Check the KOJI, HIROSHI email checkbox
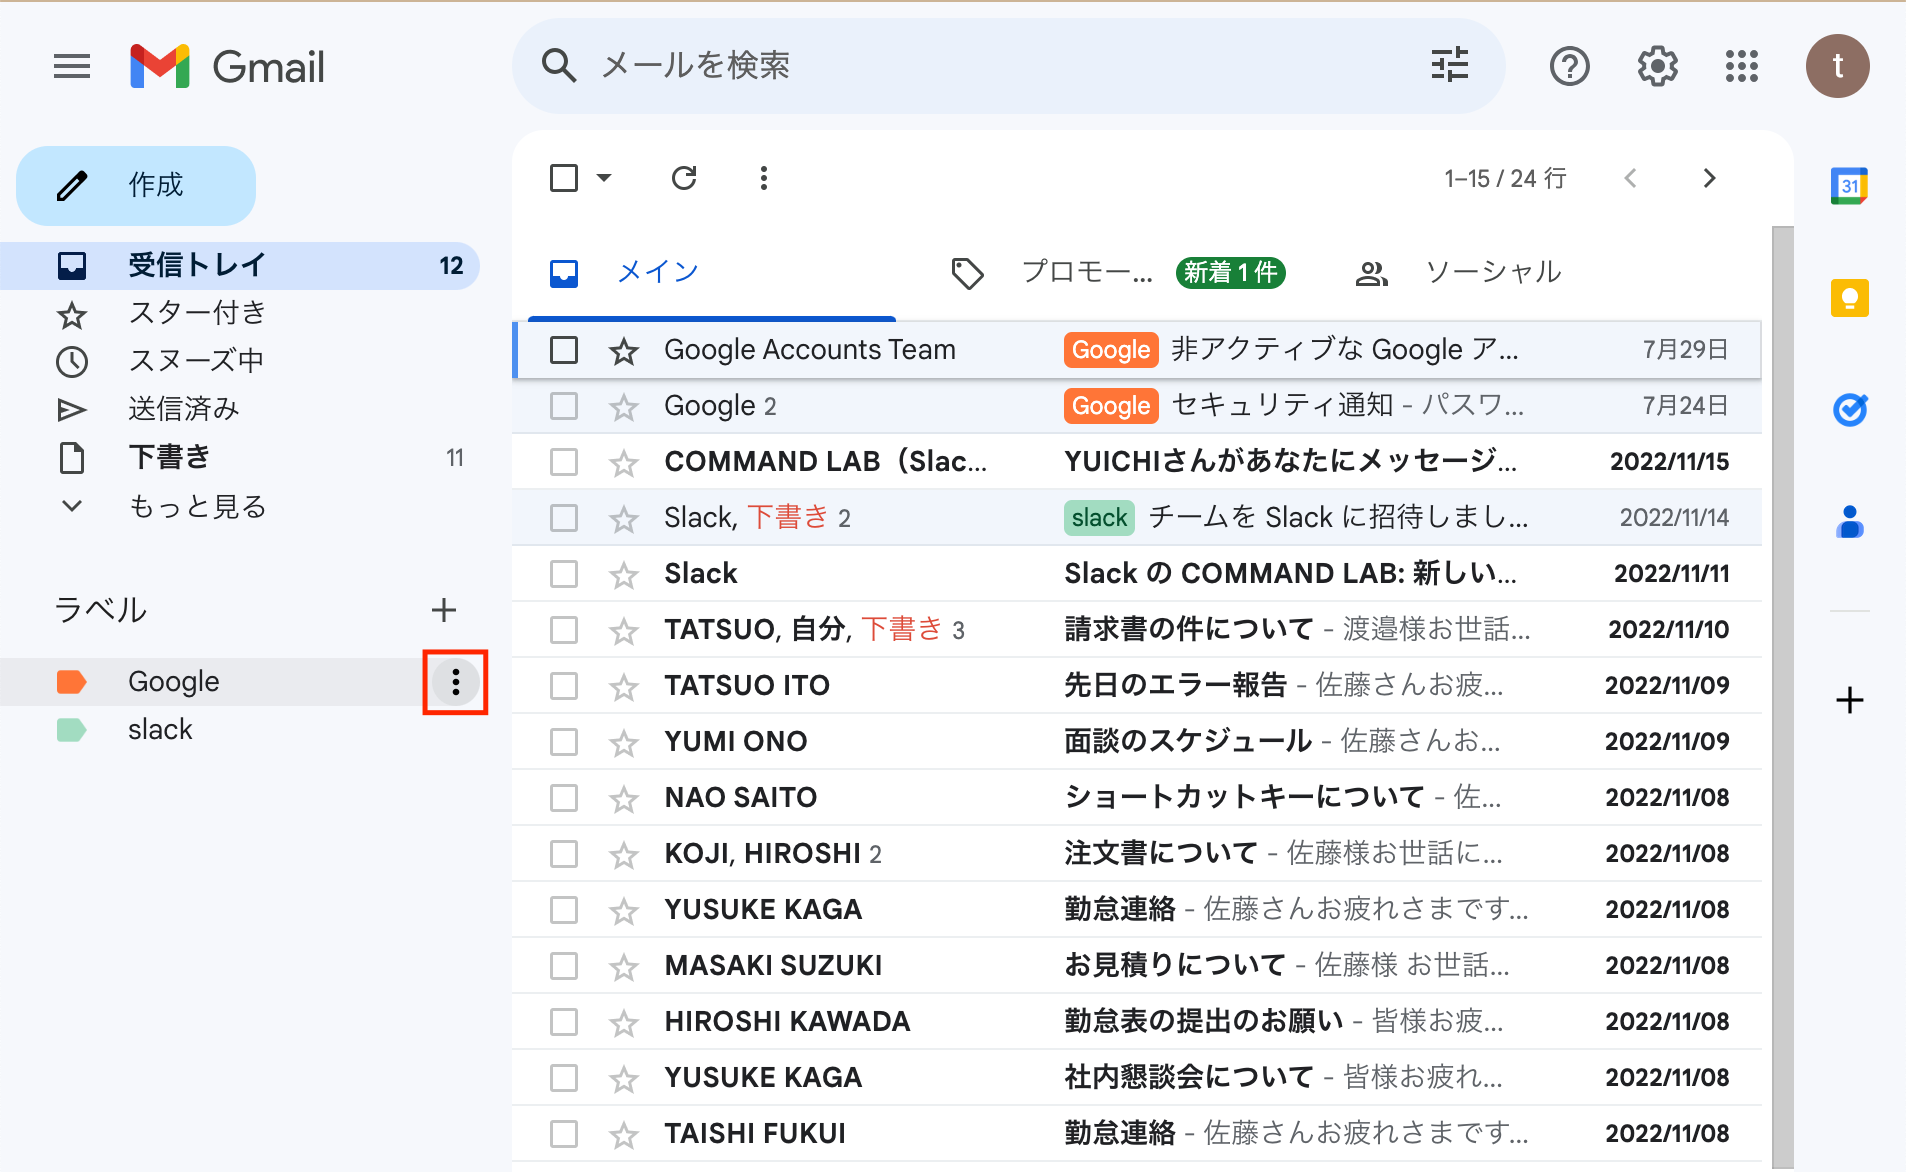1906x1172 pixels. point(564,854)
